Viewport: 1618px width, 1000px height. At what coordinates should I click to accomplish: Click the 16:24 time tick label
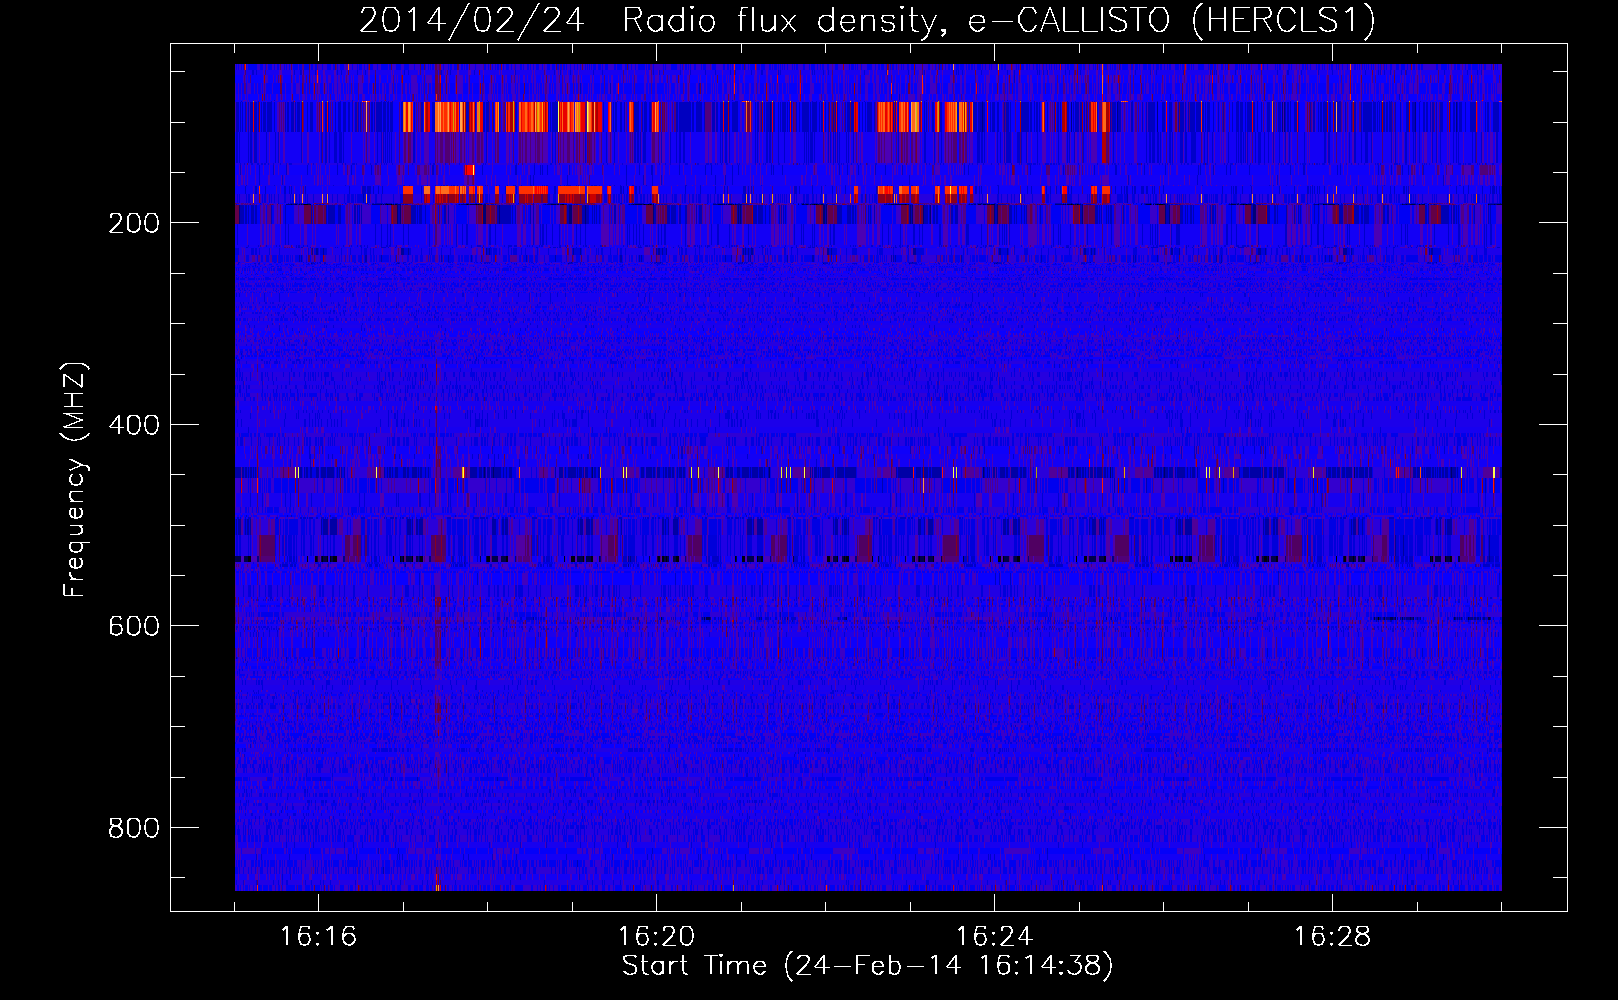point(994,937)
